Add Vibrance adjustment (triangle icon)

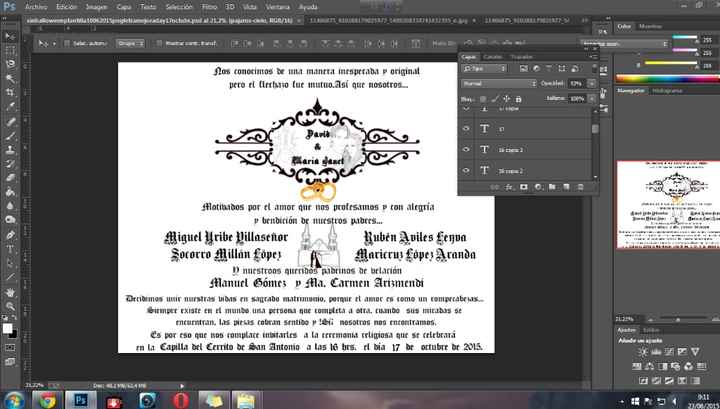(695, 352)
